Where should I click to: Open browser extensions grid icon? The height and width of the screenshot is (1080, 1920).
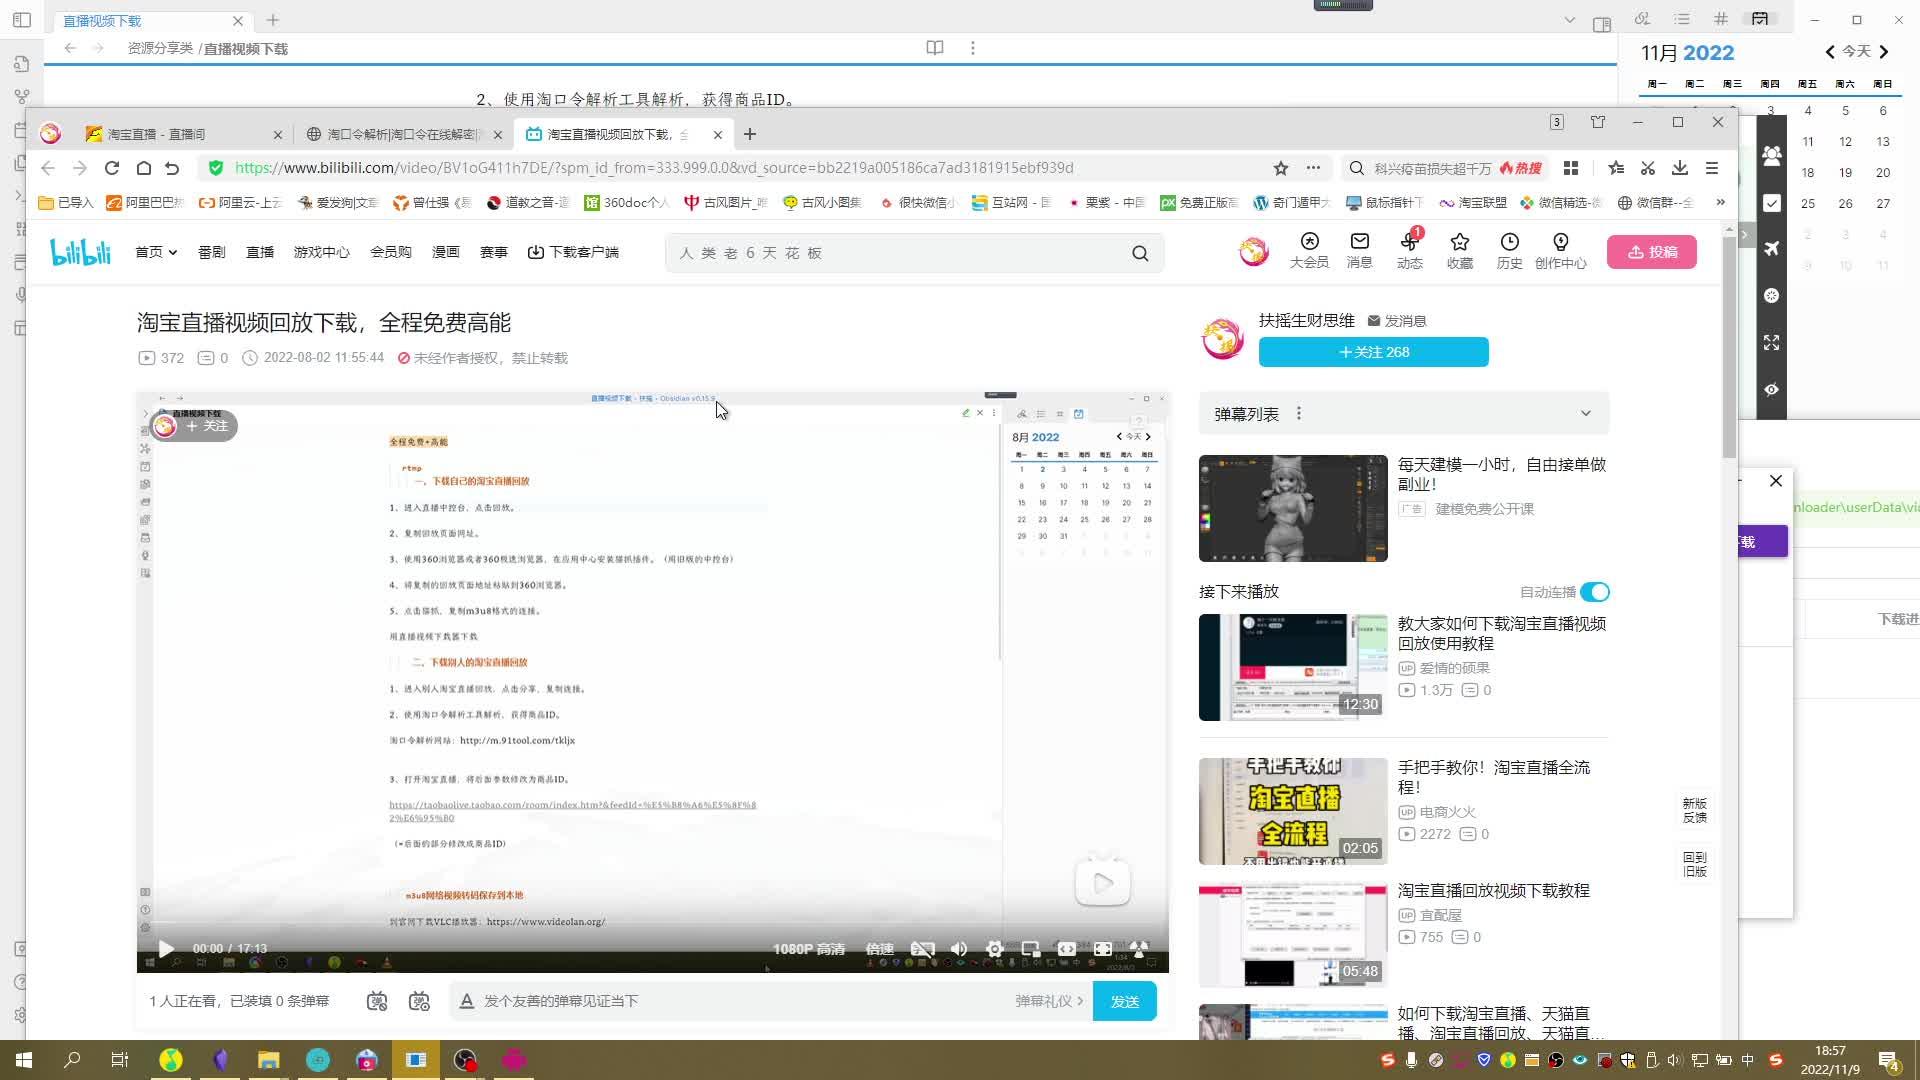(1571, 168)
